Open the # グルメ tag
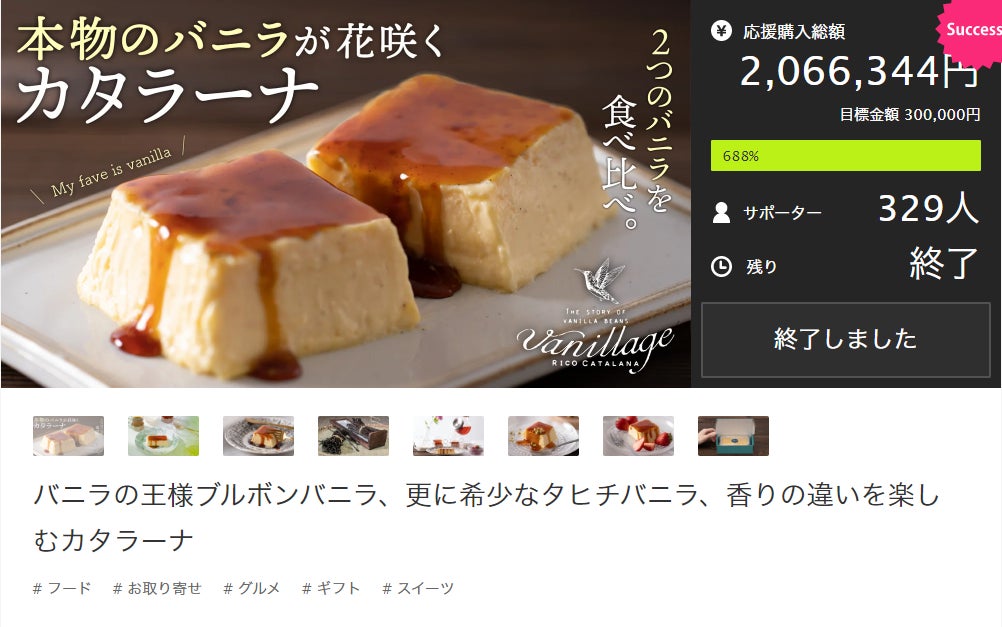This screenshot has width=1002, height=627. [x=252, y=588]
